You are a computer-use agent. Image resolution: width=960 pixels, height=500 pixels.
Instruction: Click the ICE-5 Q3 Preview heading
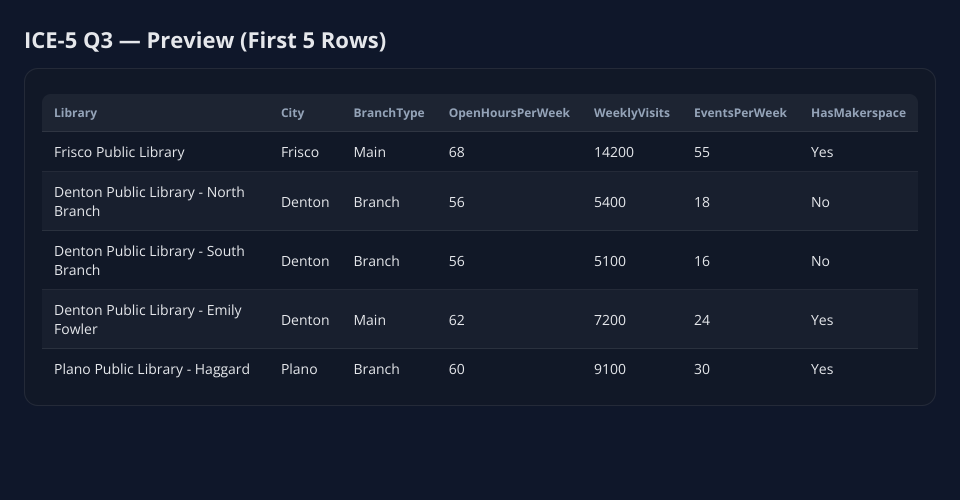(x=205, y=40)
